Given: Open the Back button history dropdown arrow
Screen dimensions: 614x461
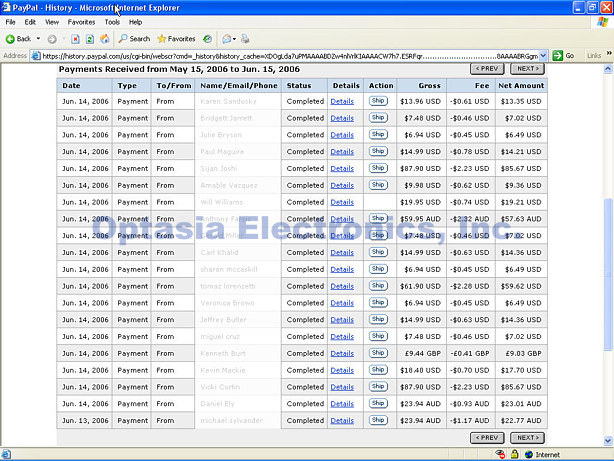Looking at the screenshot, I should click(x=38, y=38).
